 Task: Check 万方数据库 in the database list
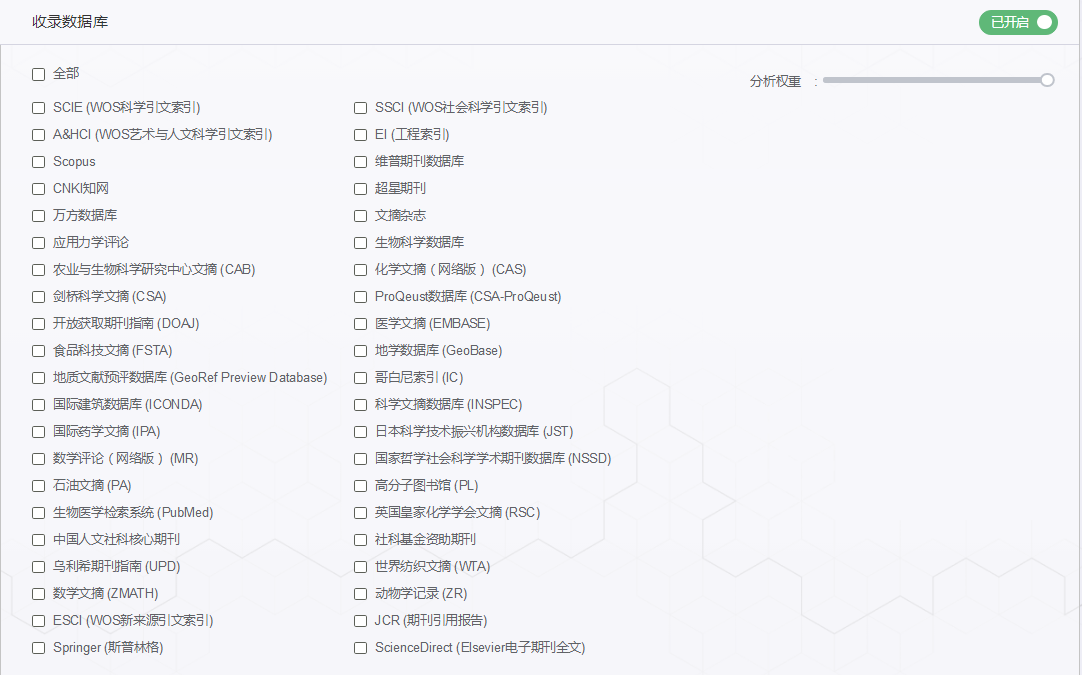38,215
